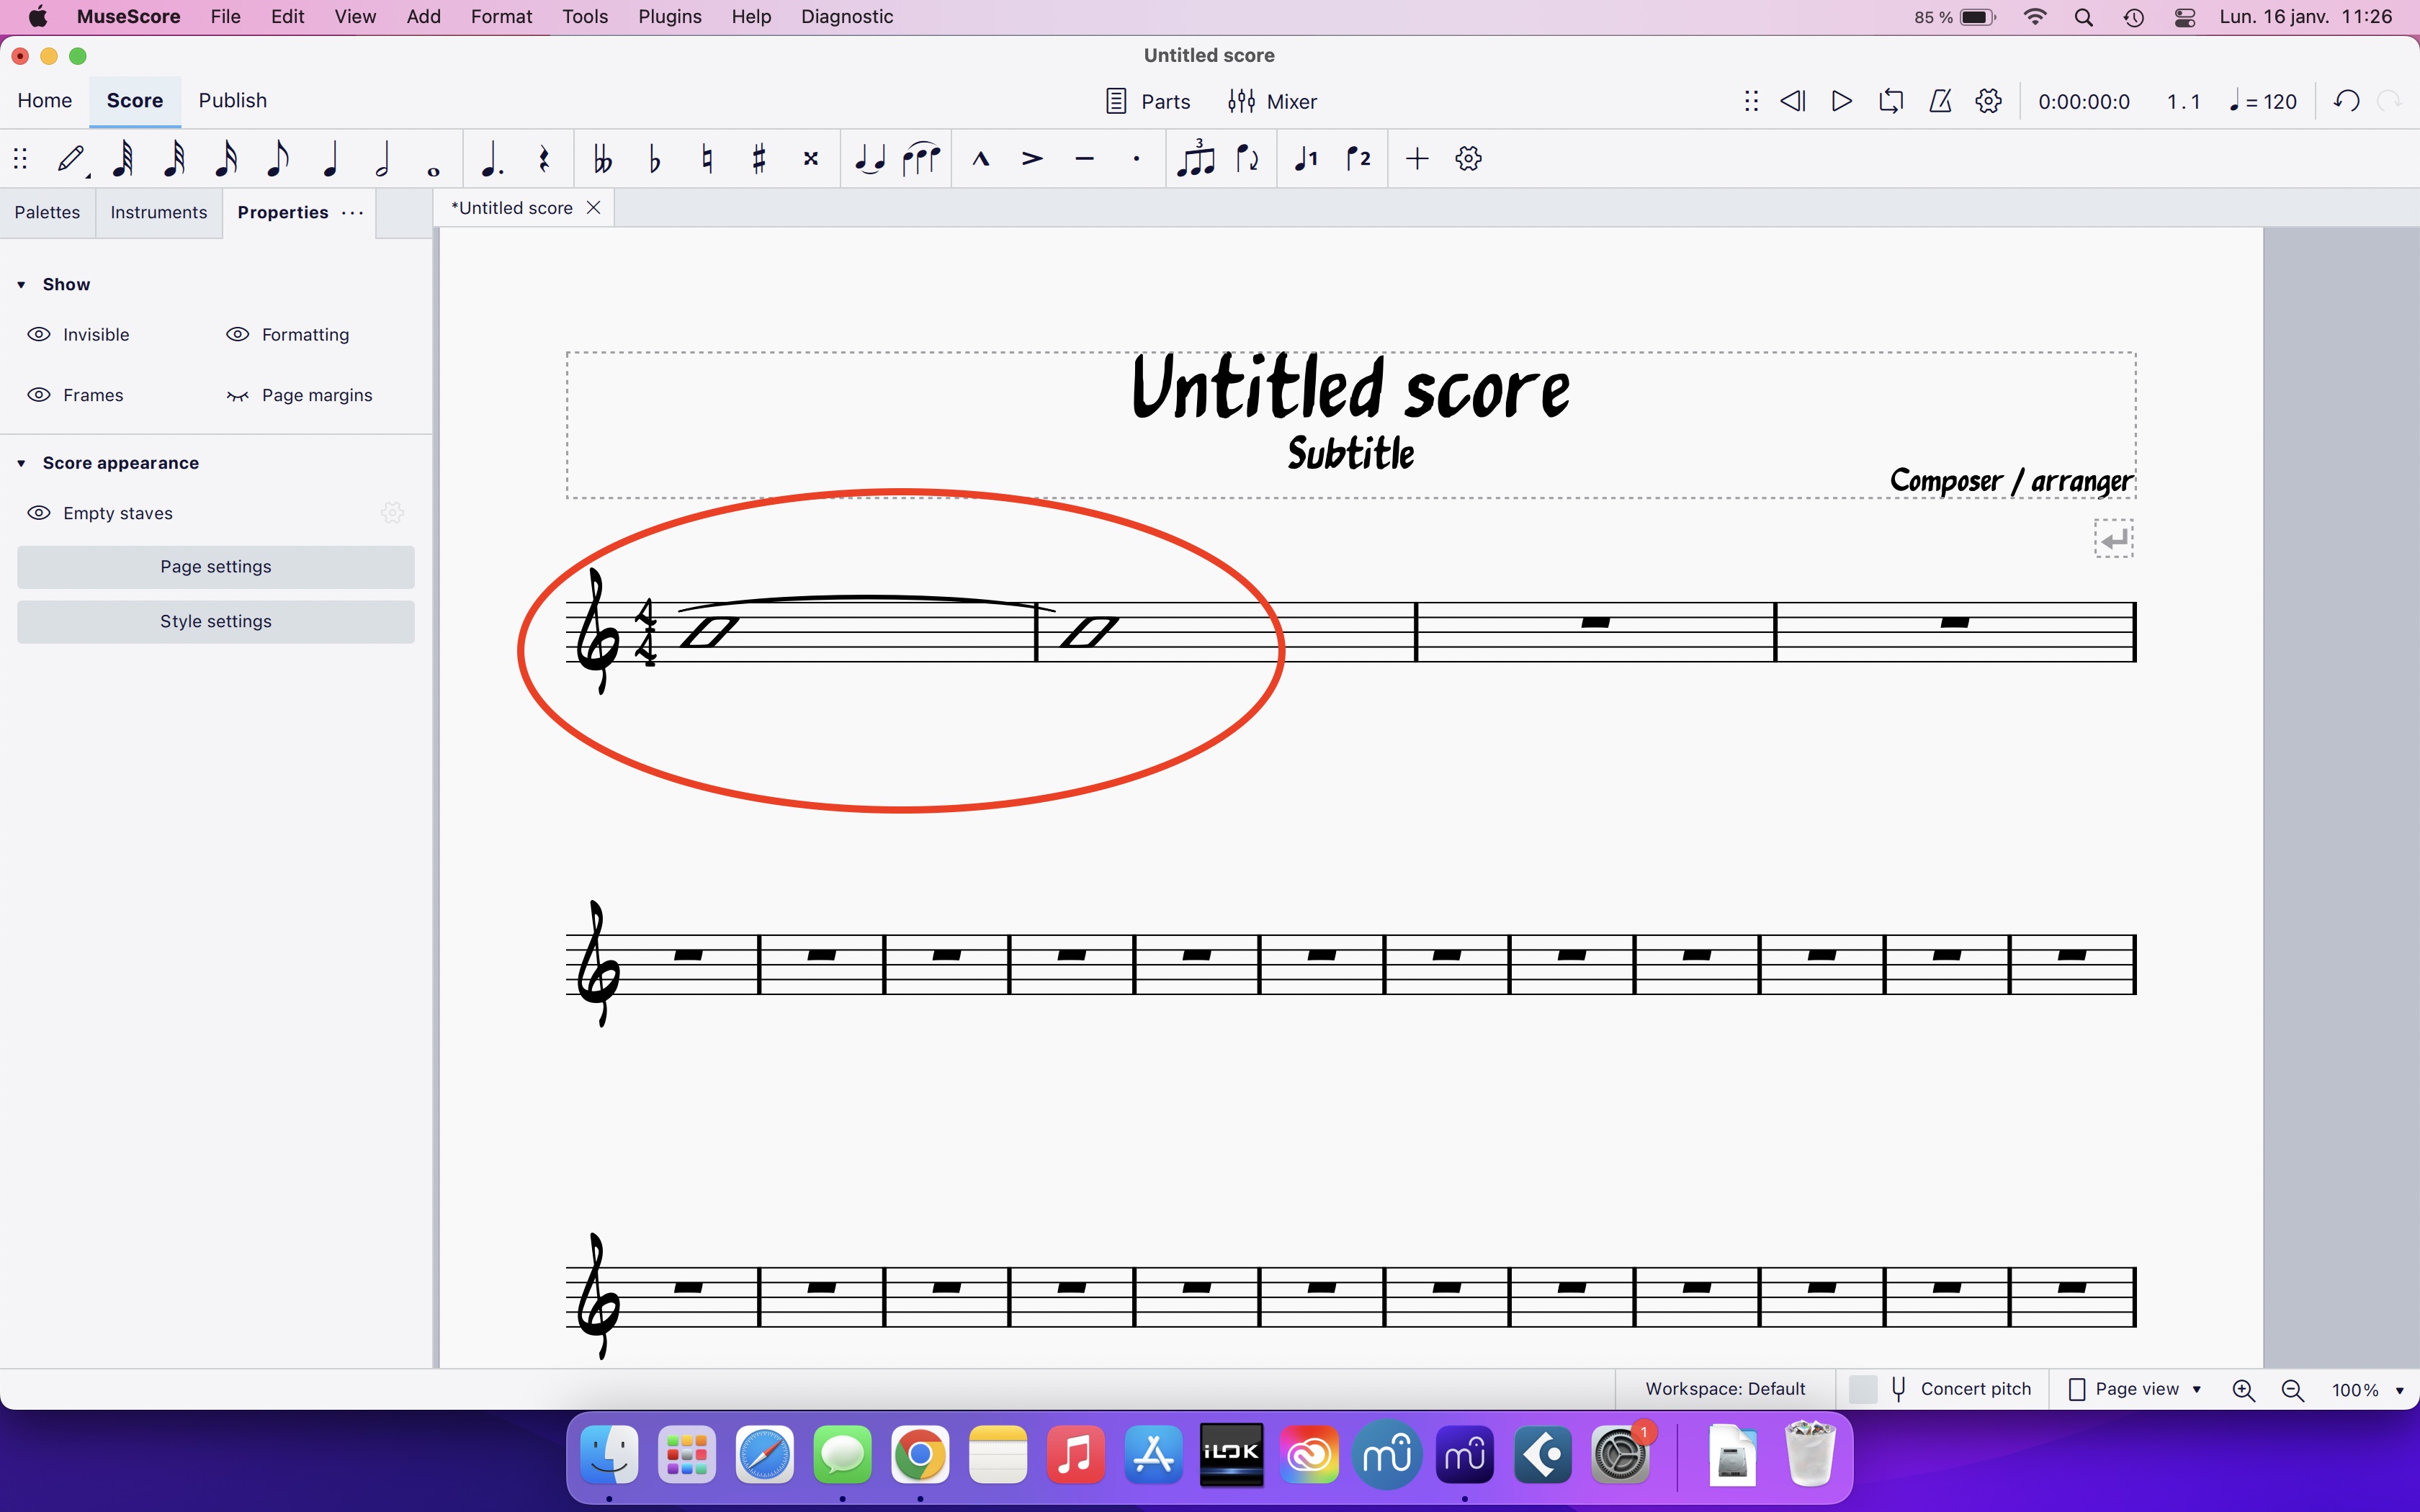This screenshot has width=2420, height=1512.
Task: Open the Page view dropdown
Action: (x=2133, y=1389)
